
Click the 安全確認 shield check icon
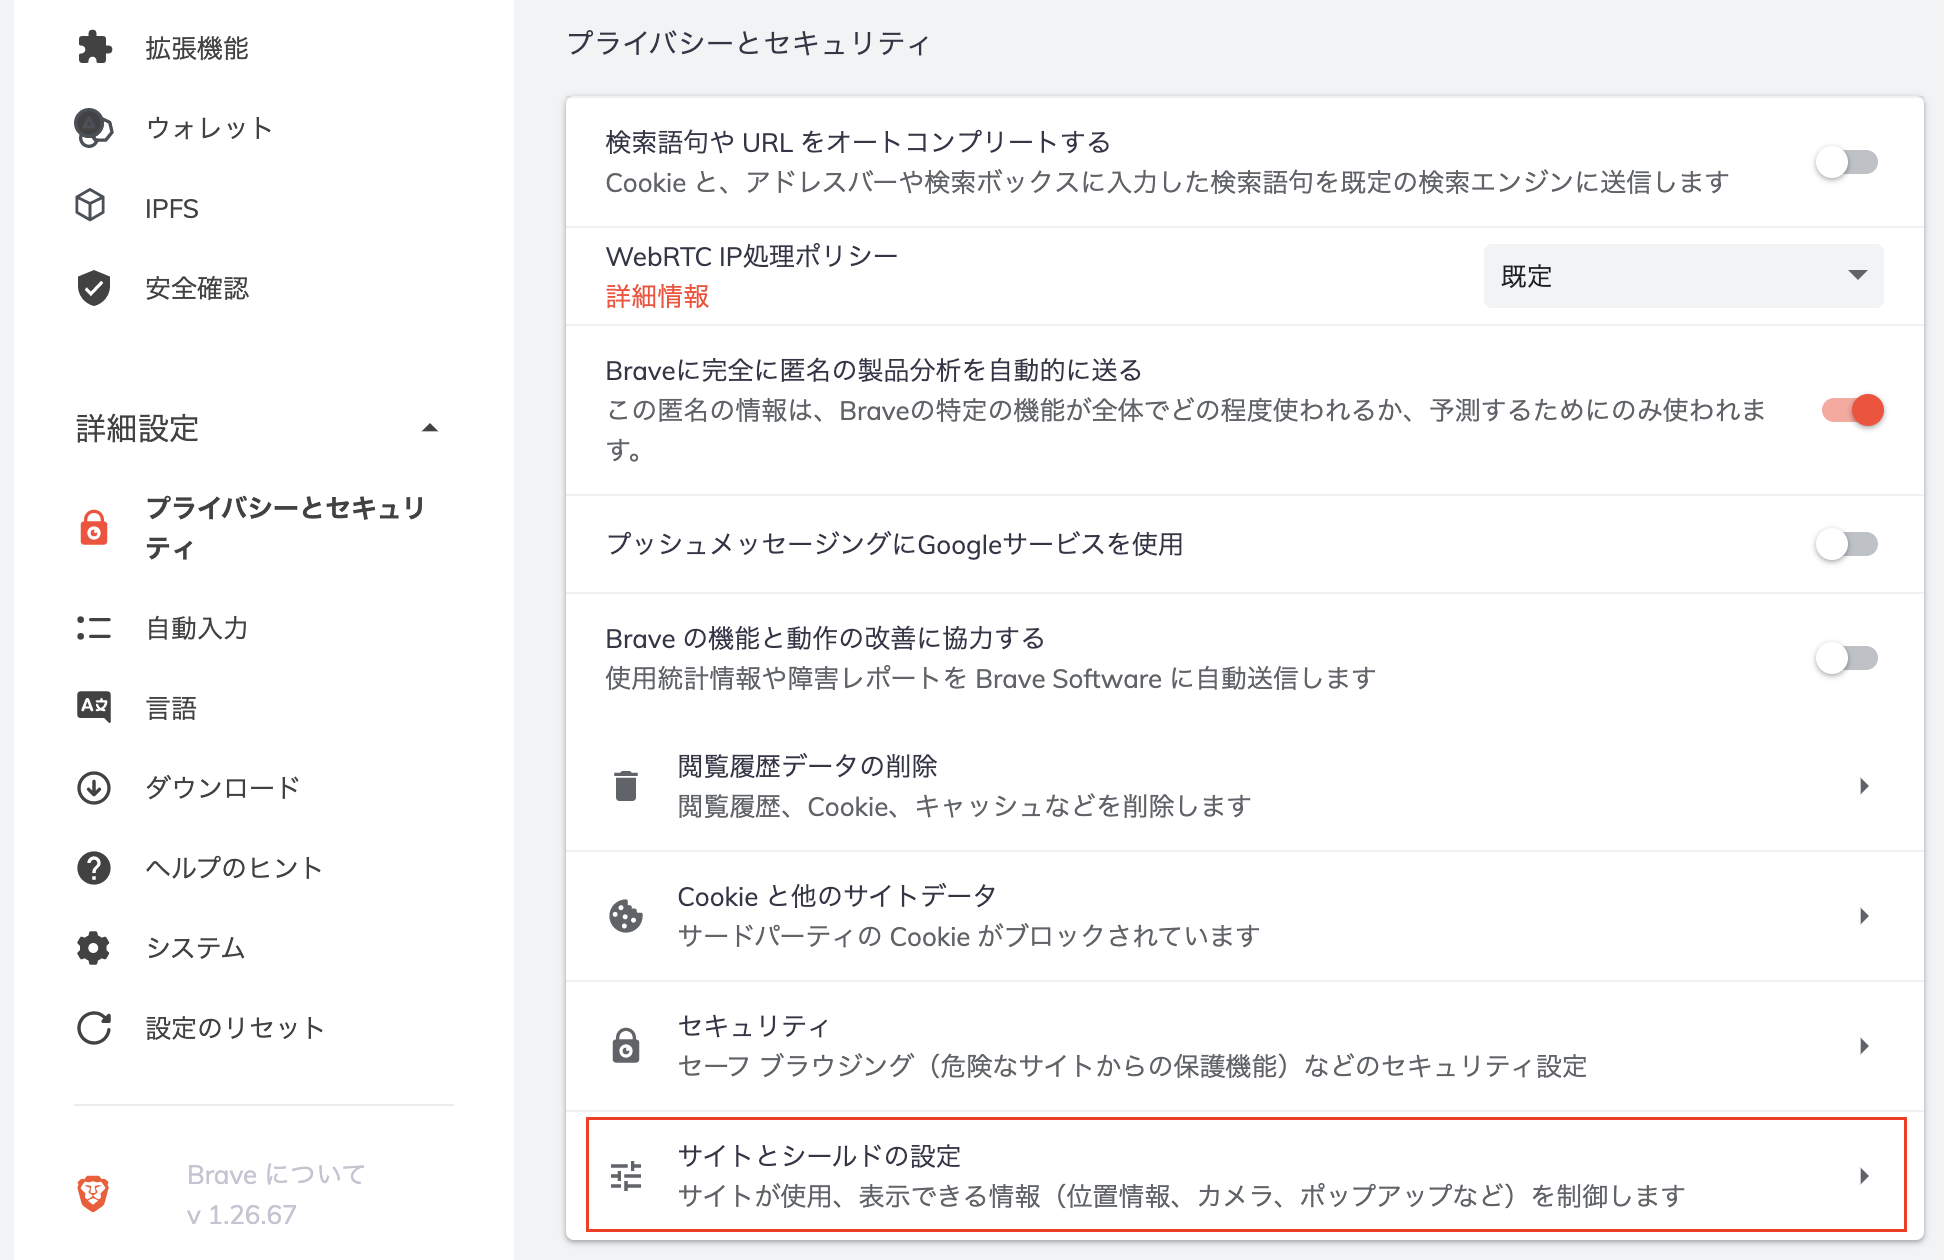pyautogui.click(x=94, y=288)
